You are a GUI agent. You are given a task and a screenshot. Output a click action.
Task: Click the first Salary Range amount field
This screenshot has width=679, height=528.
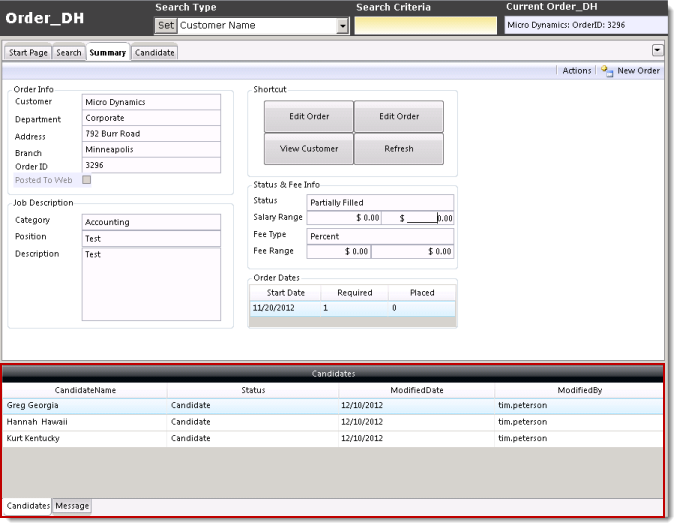click(x=344, y=218)
